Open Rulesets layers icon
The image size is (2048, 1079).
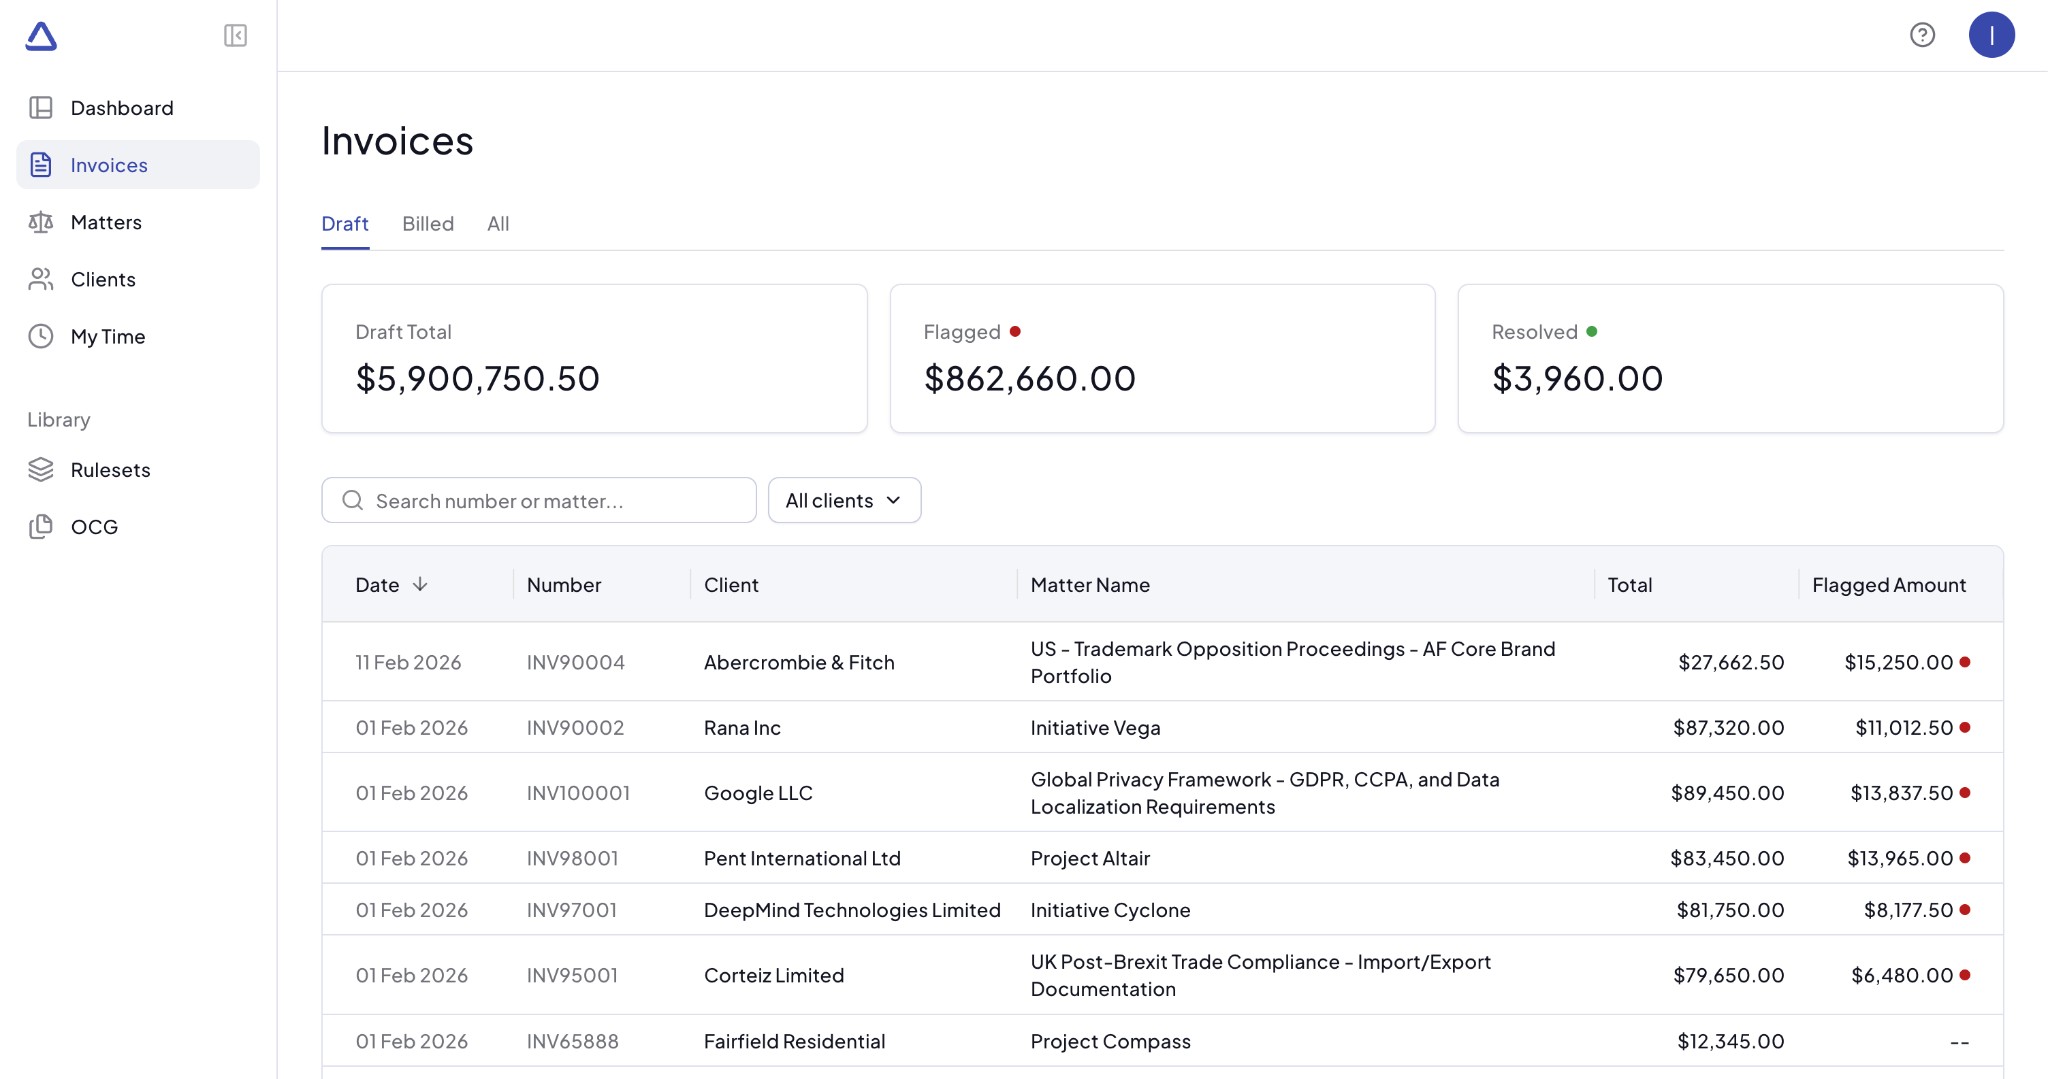point(41,470)
